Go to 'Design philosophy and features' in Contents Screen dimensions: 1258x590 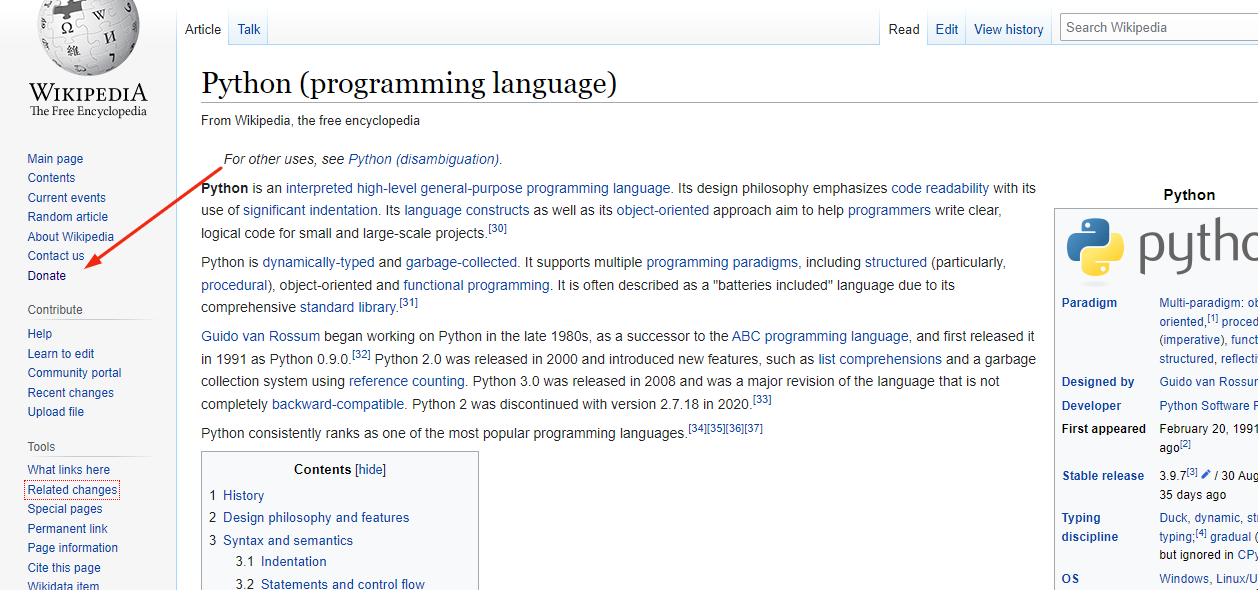tap(316, 517)
